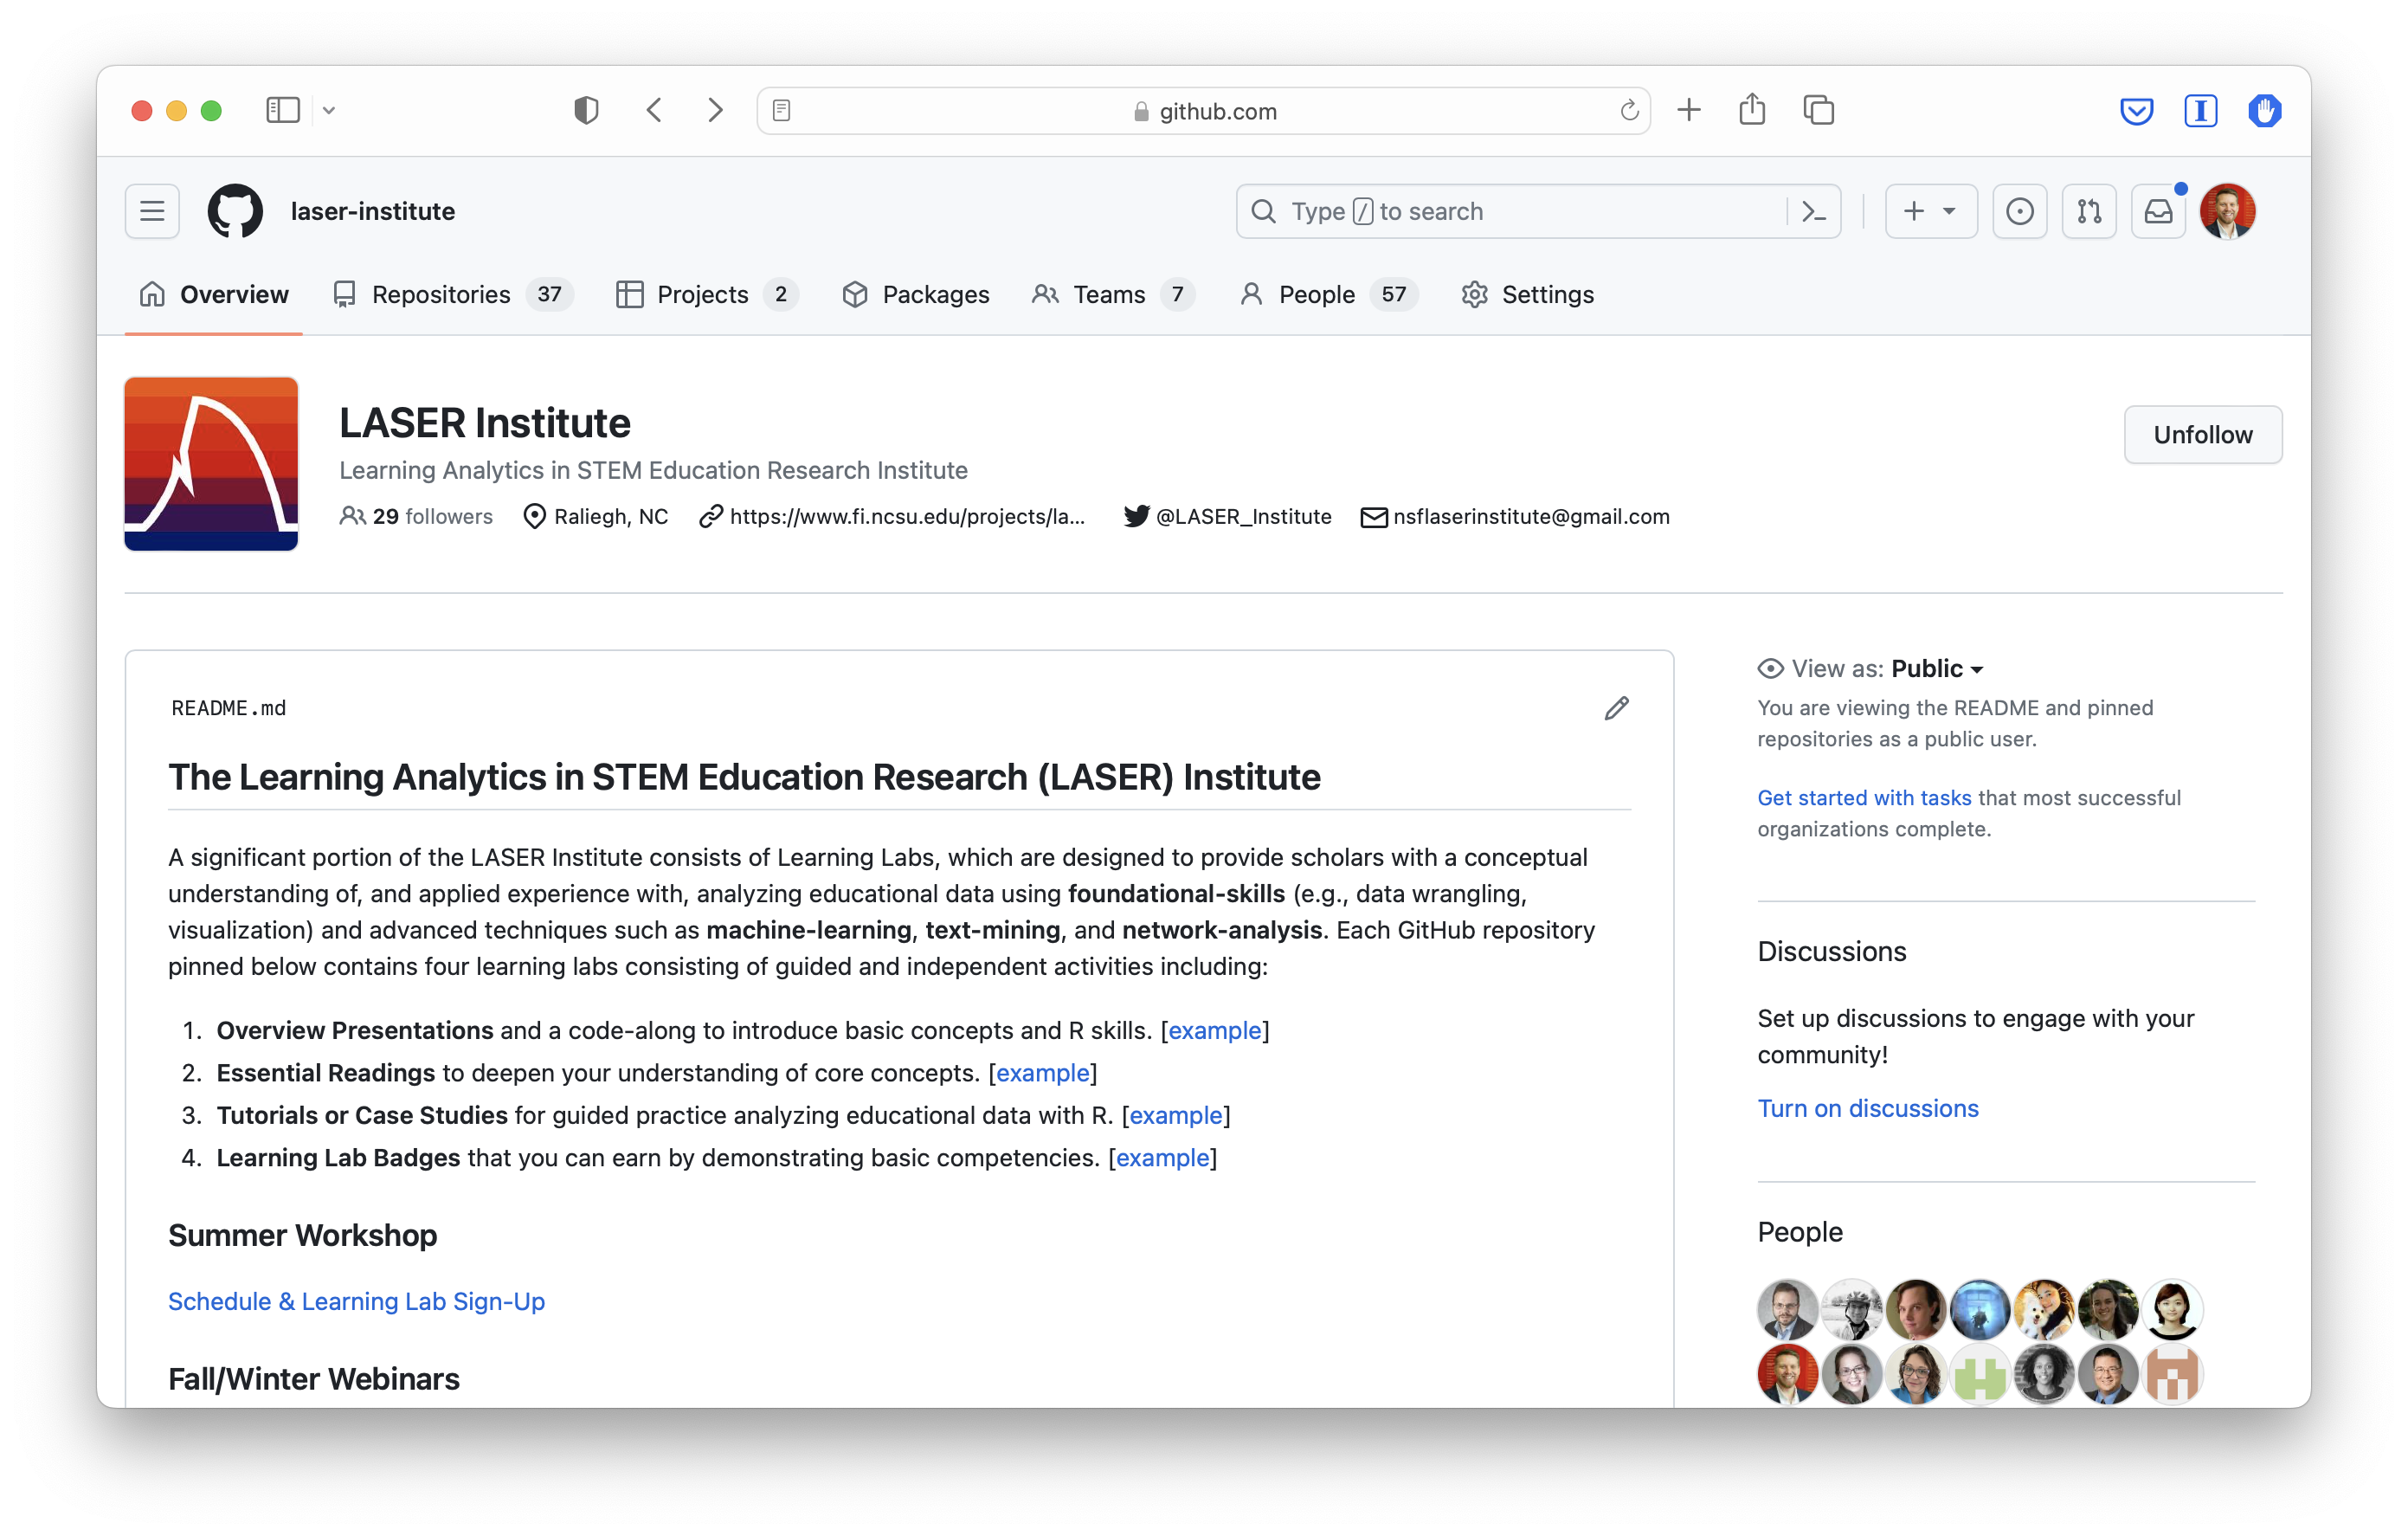Open Schedule & Learning Lab Sign-Up link

(356, 1301)
